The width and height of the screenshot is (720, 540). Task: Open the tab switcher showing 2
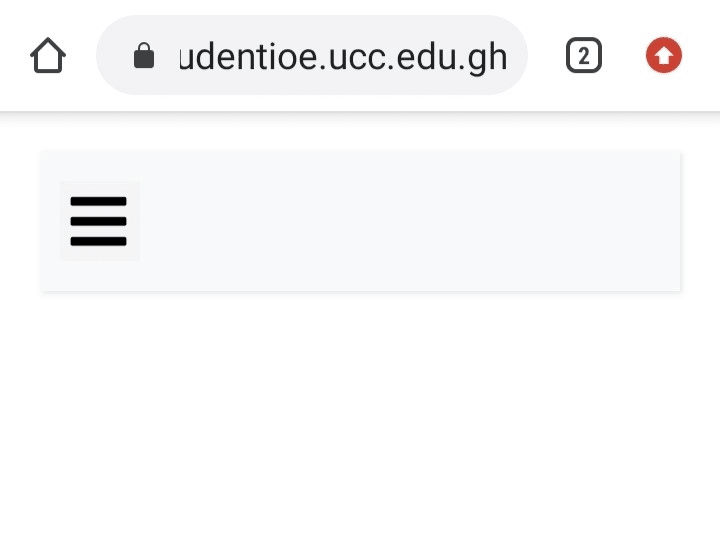click(x=584, y=55)
